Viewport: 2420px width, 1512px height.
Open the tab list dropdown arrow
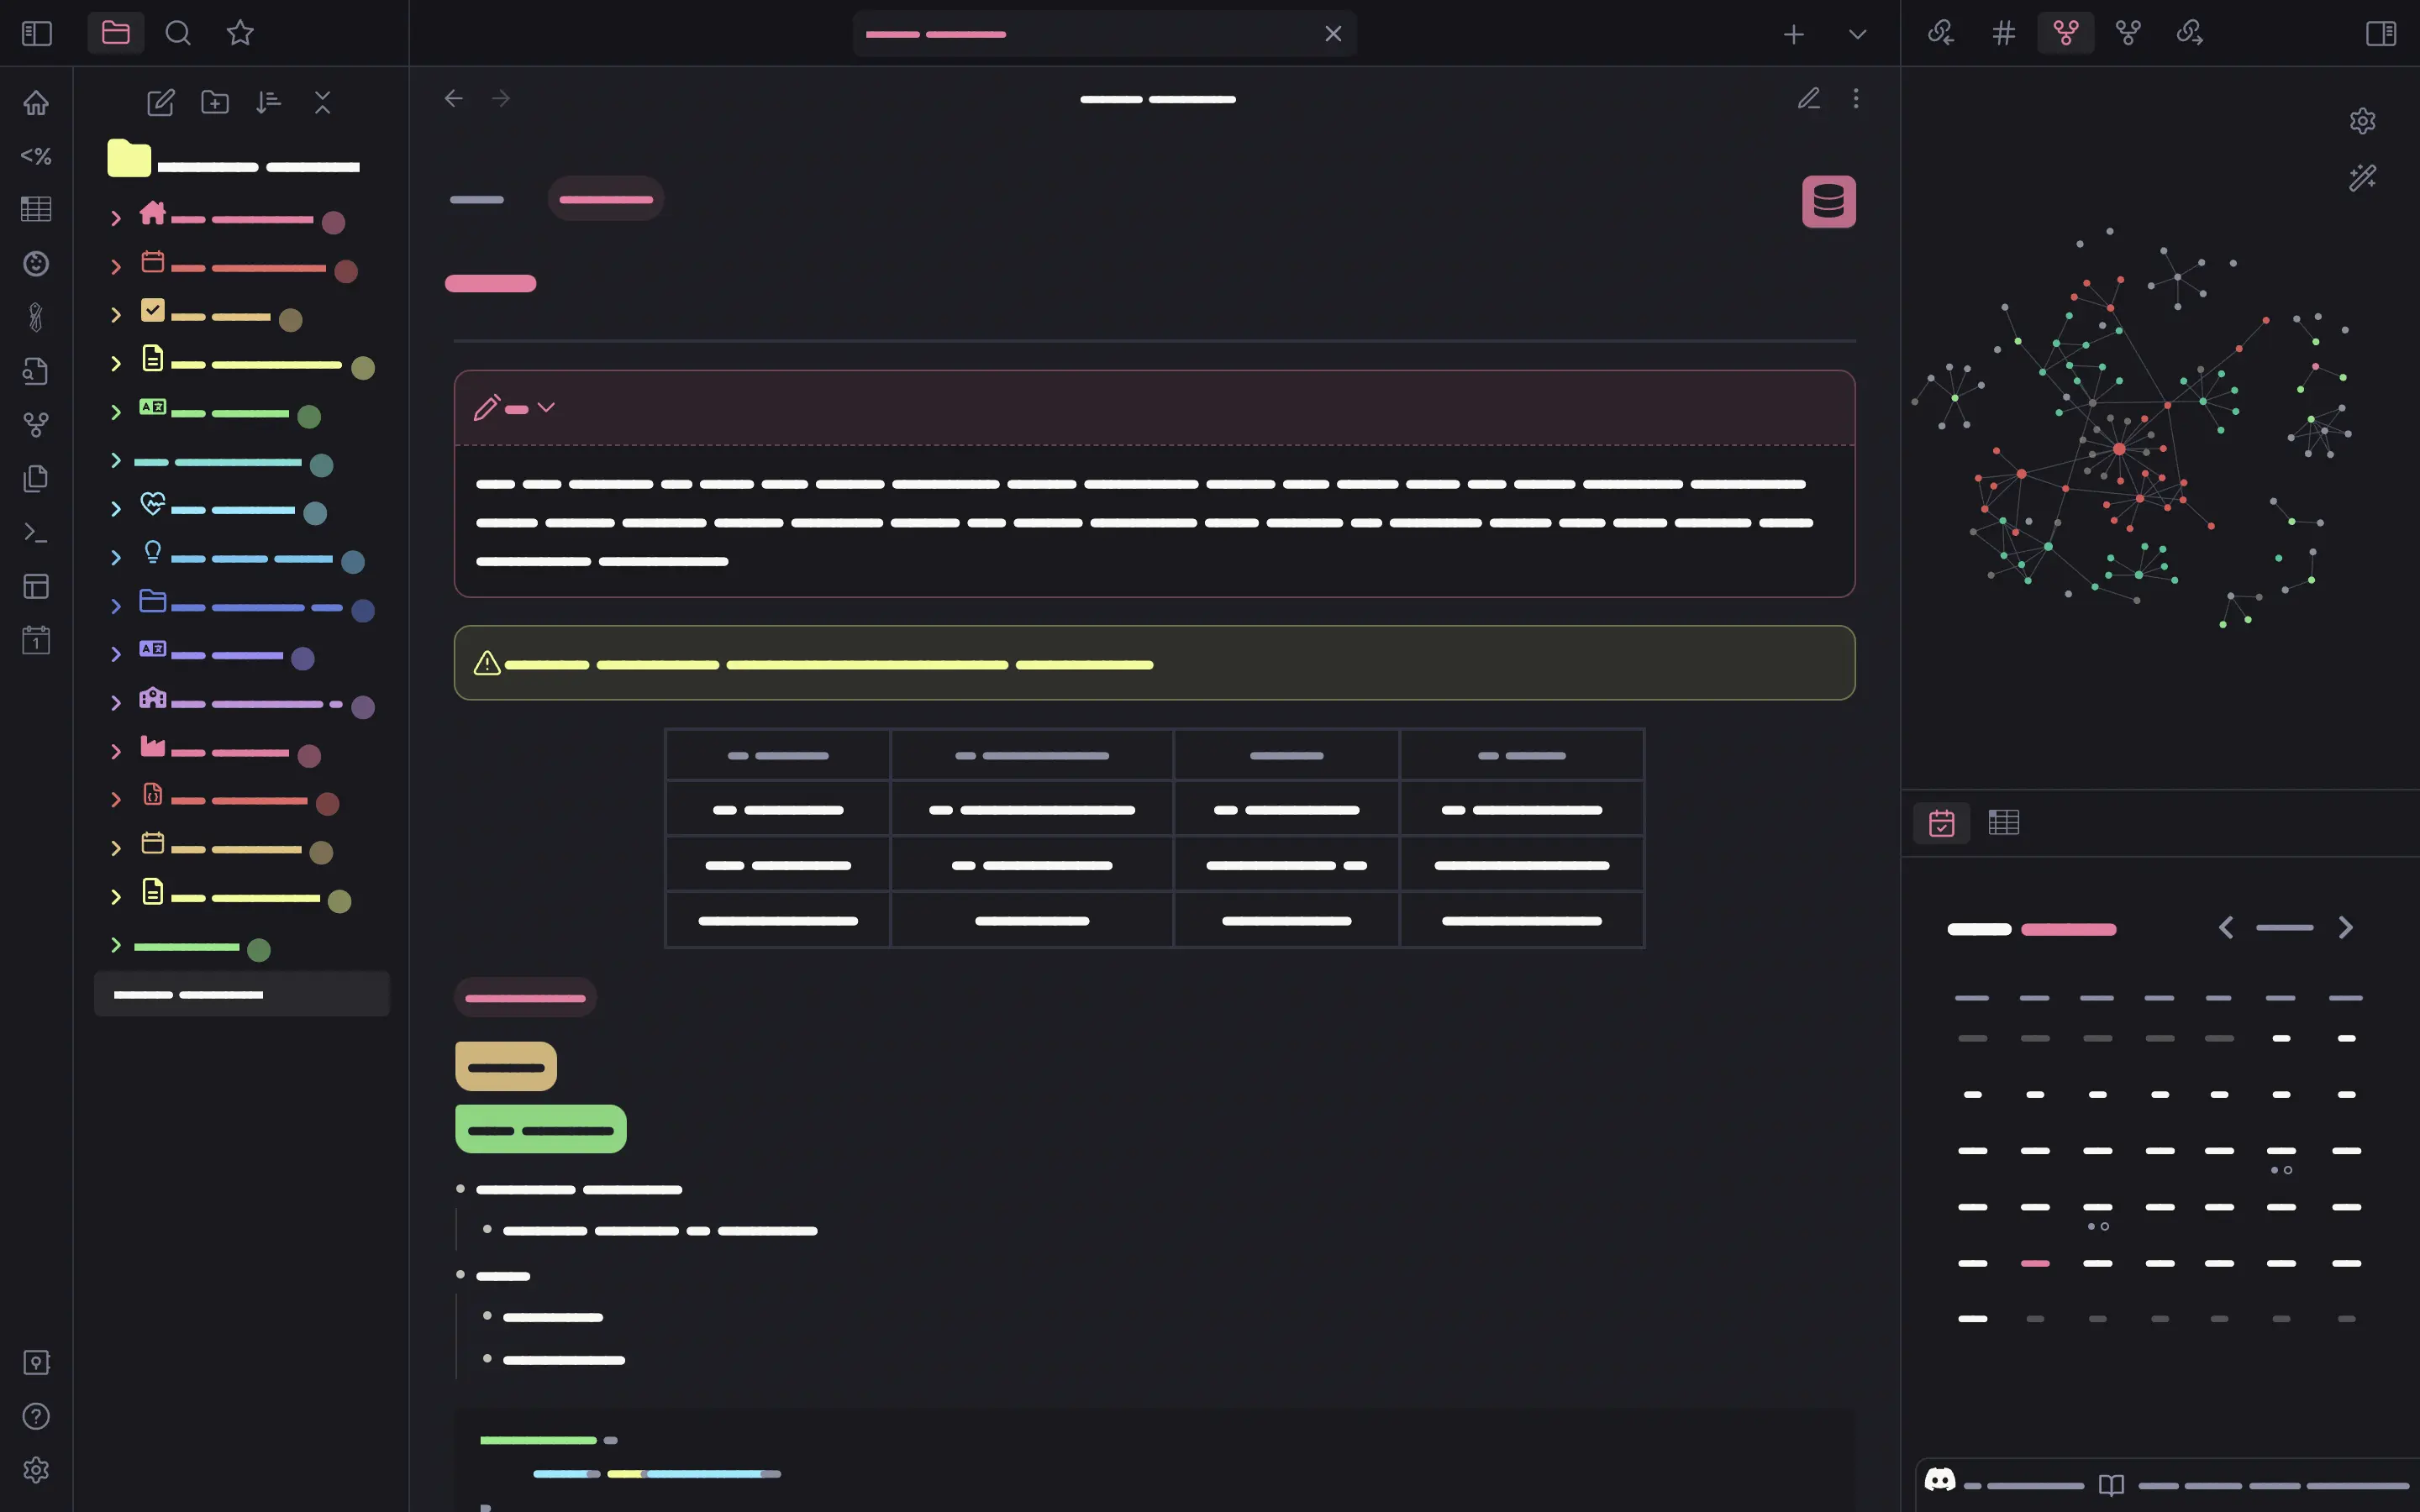1857,34
